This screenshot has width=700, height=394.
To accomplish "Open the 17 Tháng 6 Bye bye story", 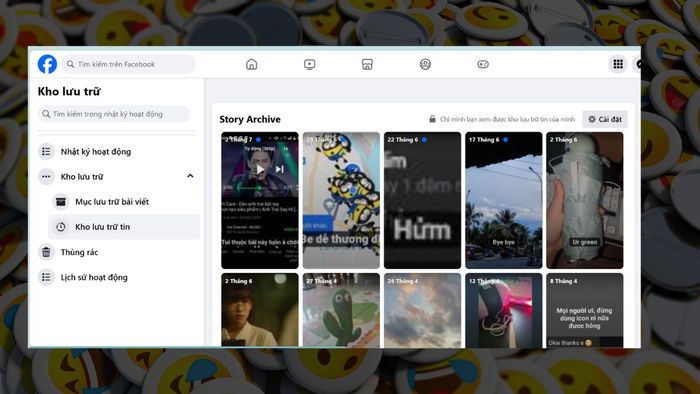I will click(504, 200).
